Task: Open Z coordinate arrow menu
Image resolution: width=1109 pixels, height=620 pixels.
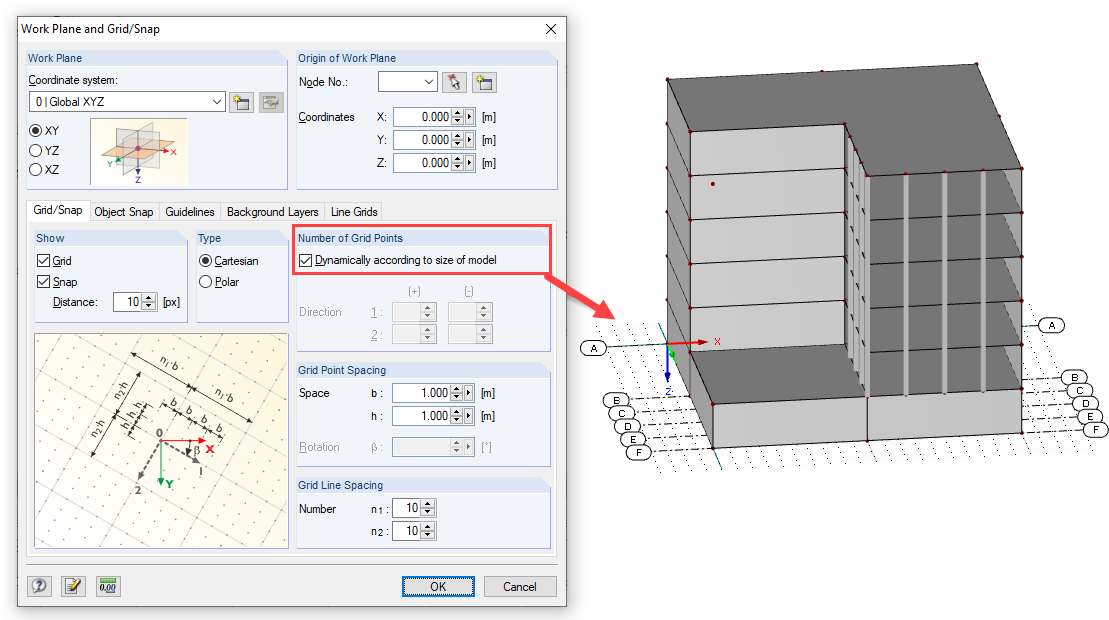Action: [x=470, y=163]
